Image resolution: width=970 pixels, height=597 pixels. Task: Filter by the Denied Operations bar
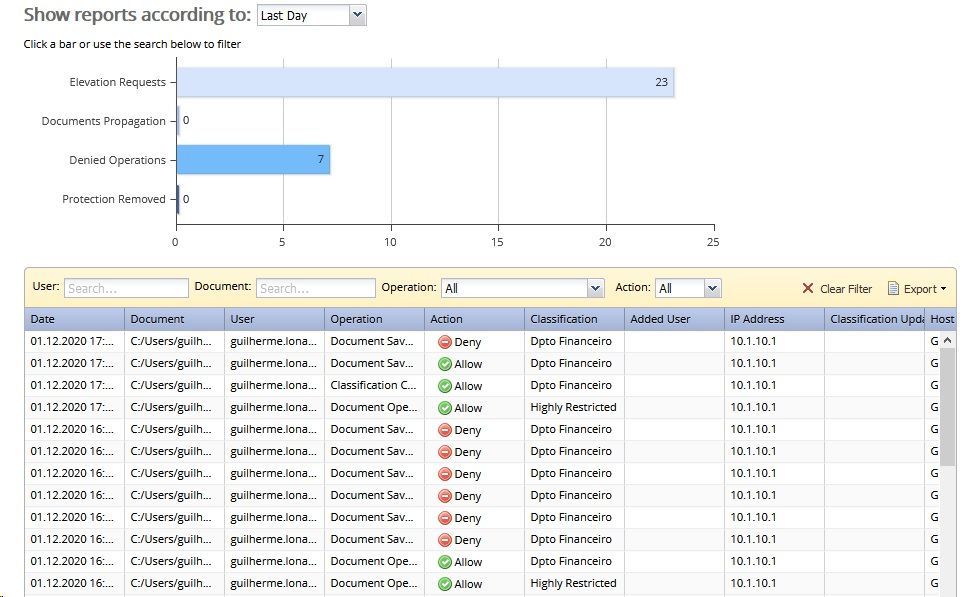point(253,160)
